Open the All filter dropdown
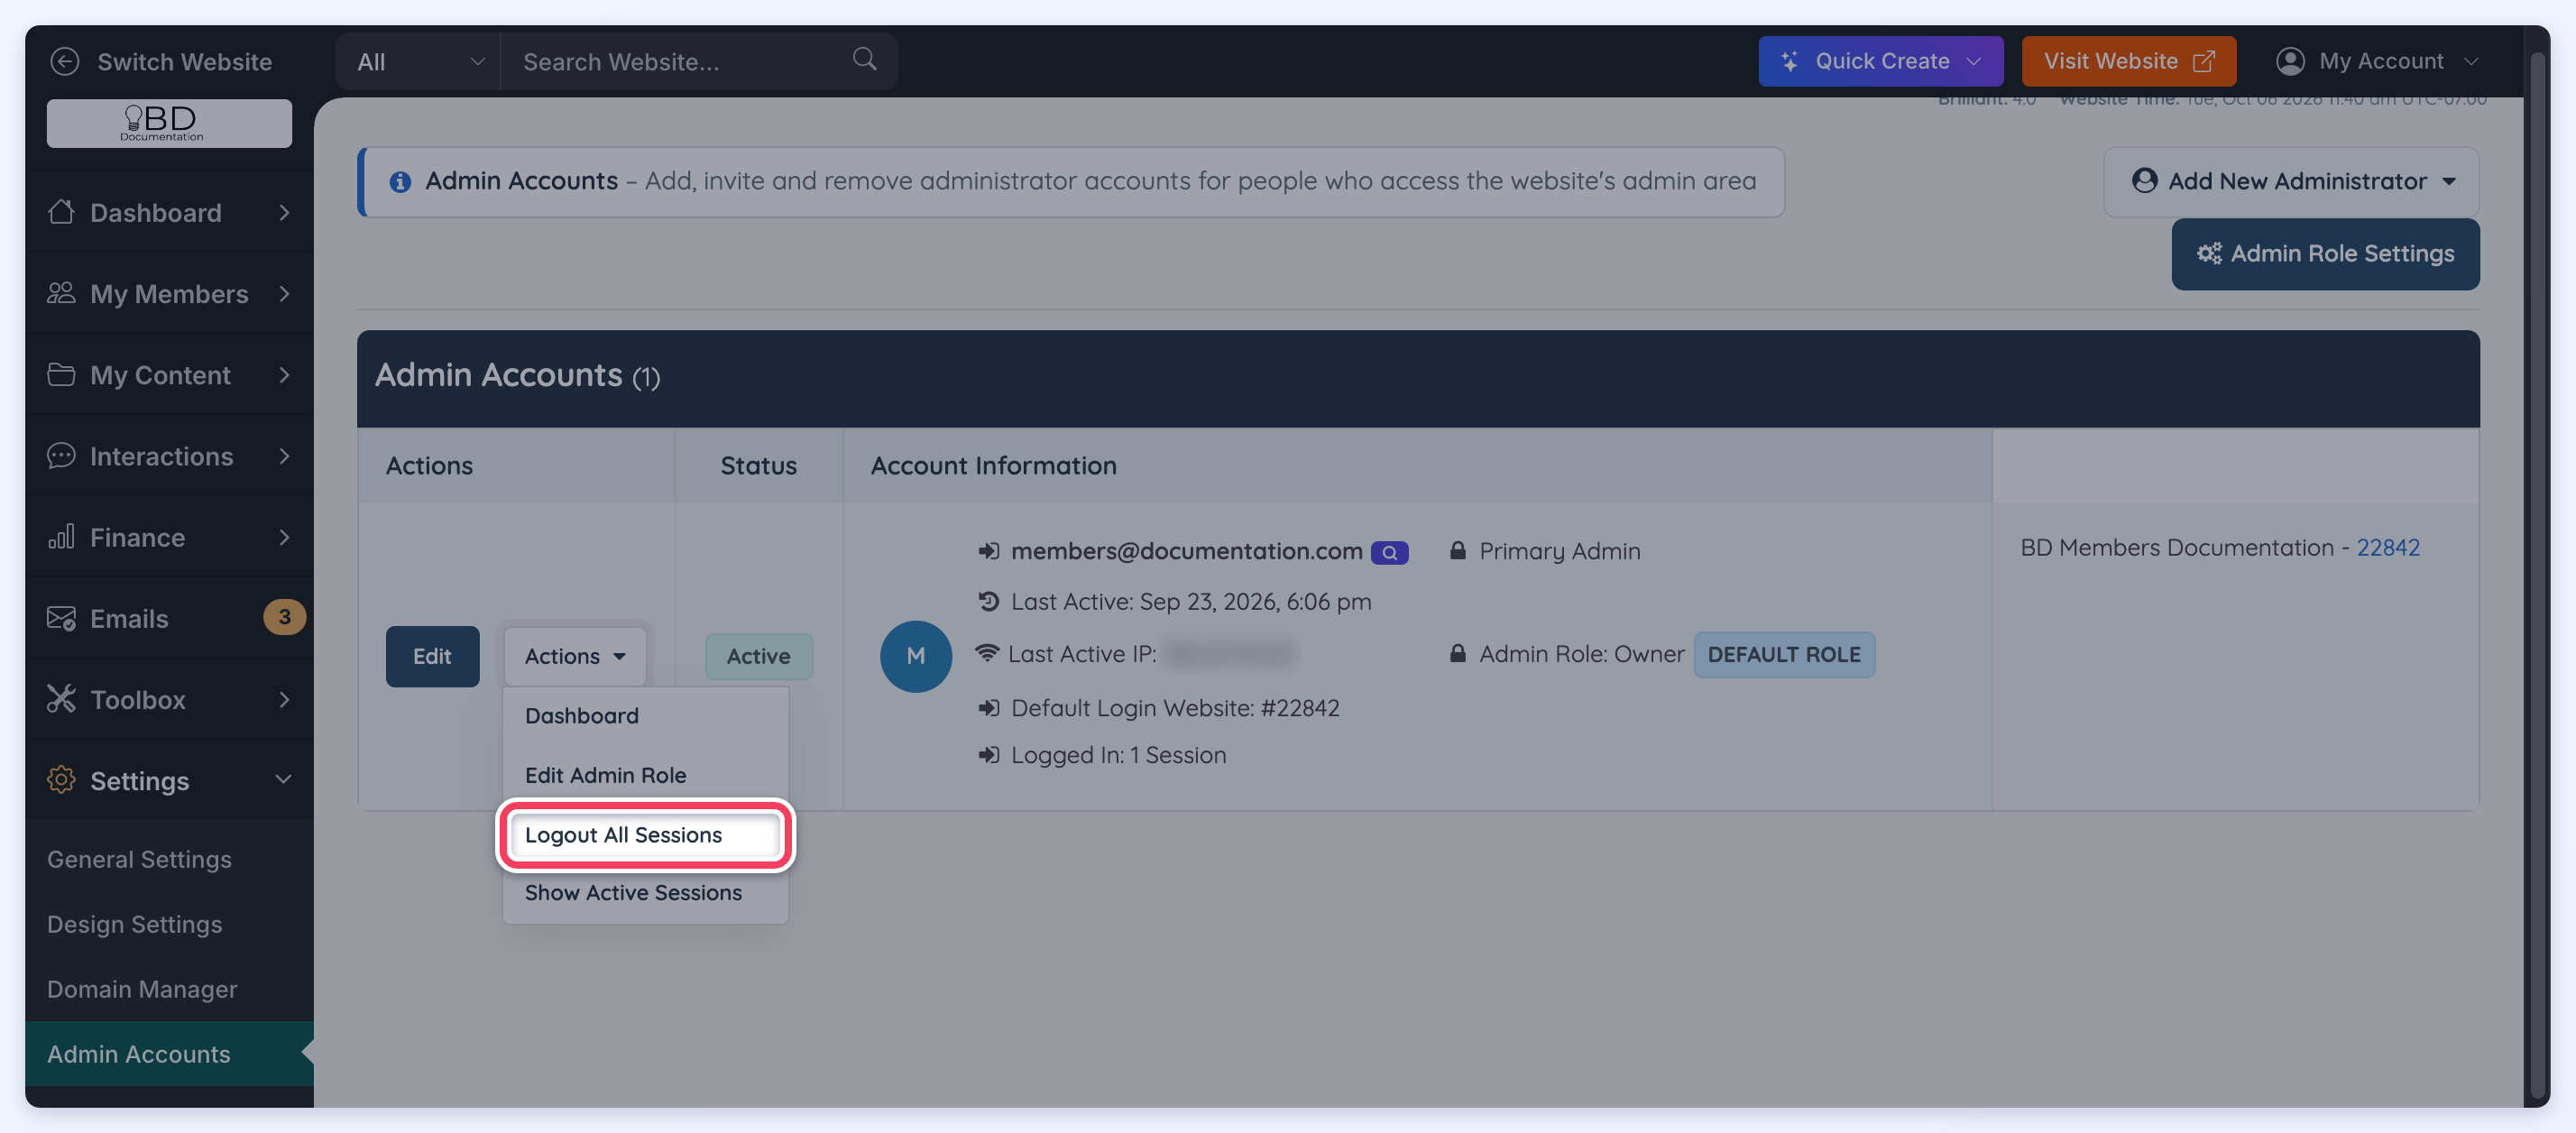The image size is (2576, 1133). (419, 61)
